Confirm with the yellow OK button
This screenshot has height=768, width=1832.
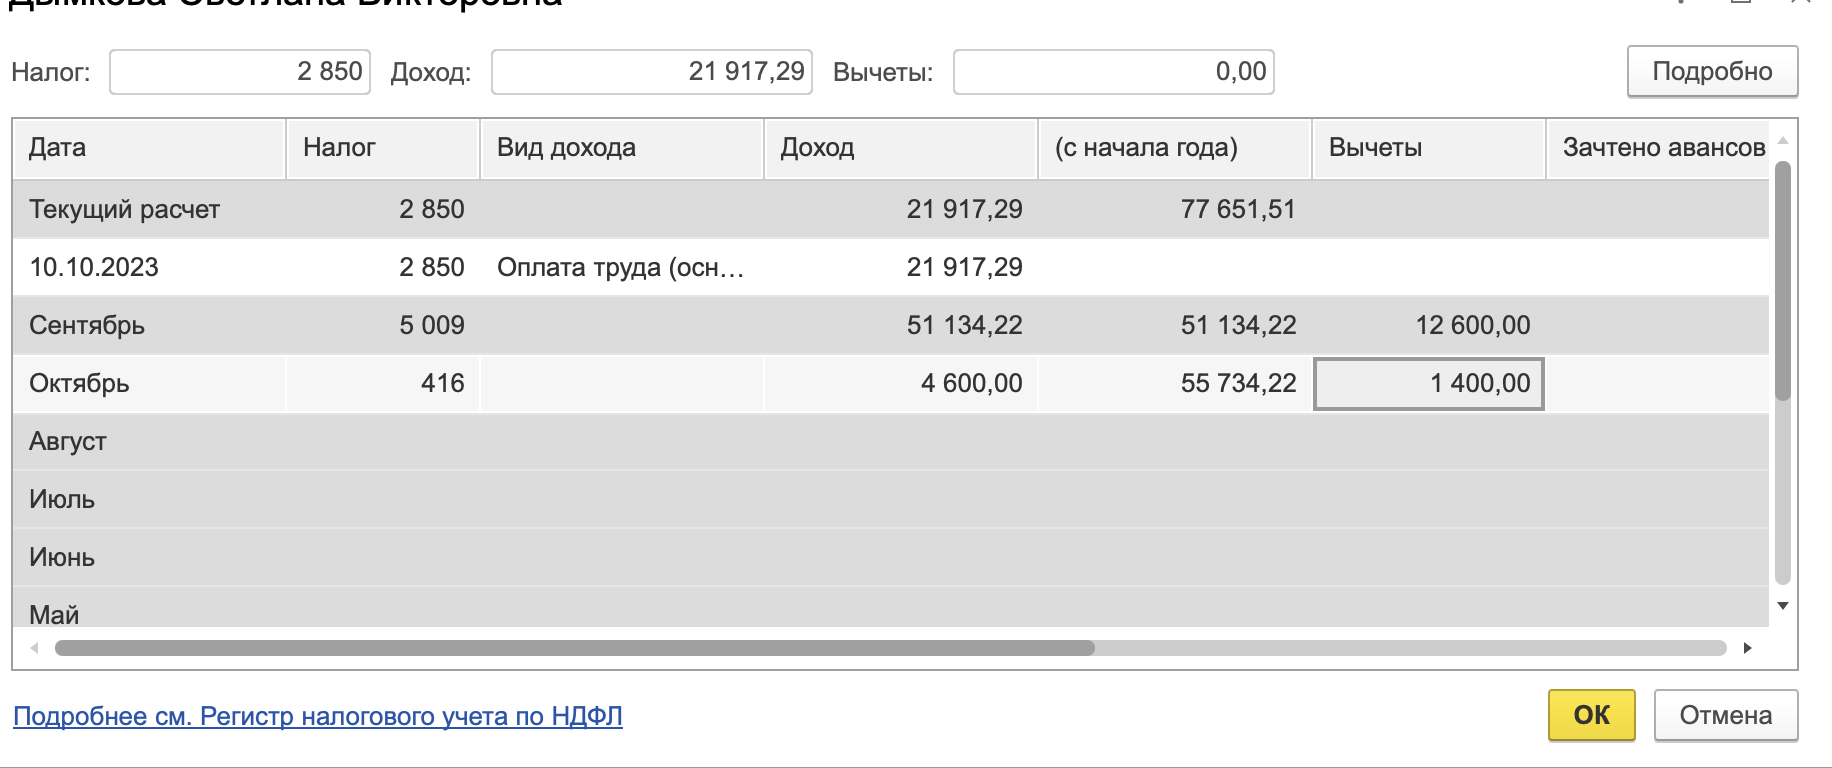1591,715
